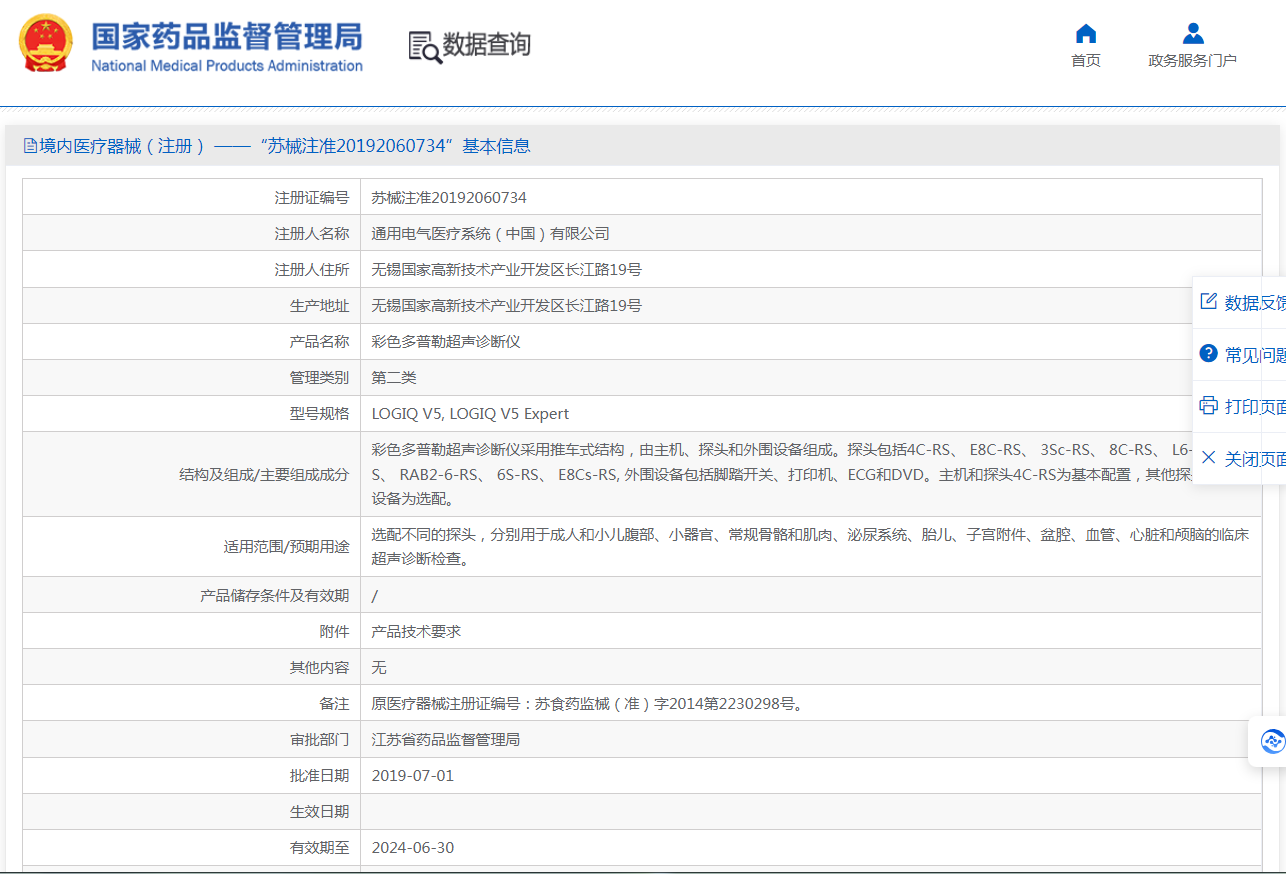Click the 生产地址 address value
The width and height of the screenshot is (1286, 874).
pyautogui.click(x=506, y=306)
